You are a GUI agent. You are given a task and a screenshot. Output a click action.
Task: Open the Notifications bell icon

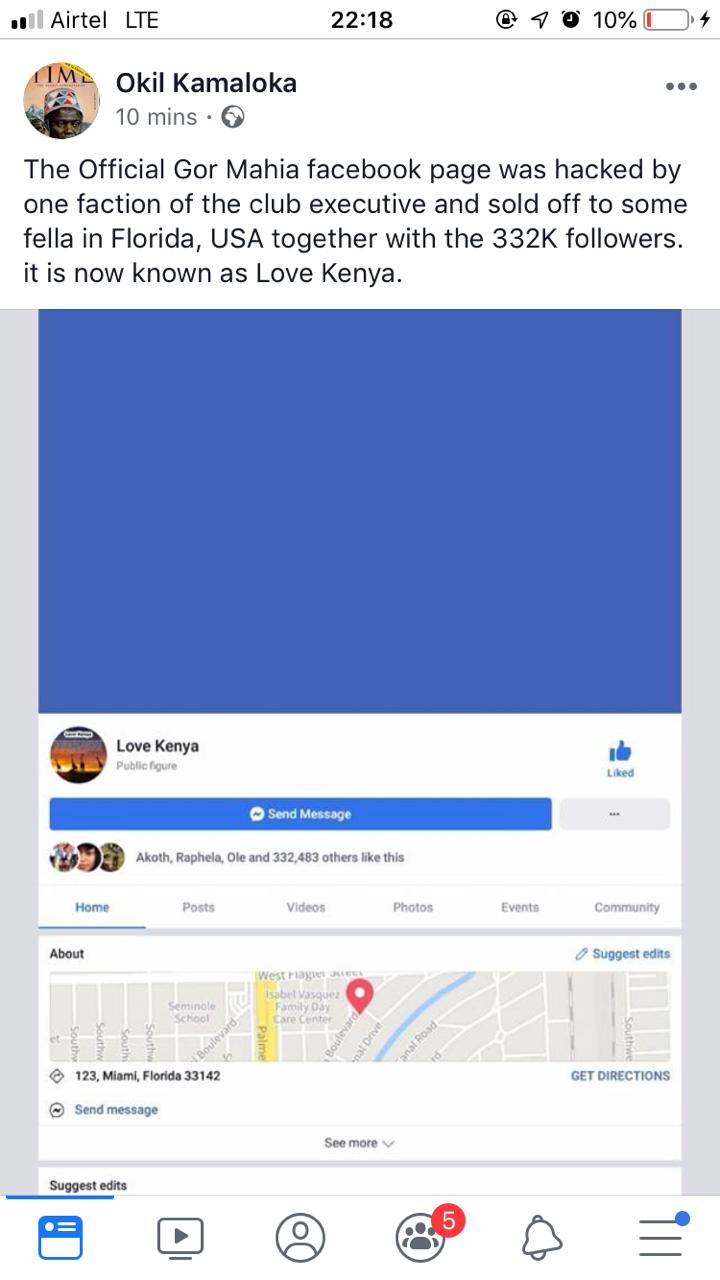(x=542, y=1238)
